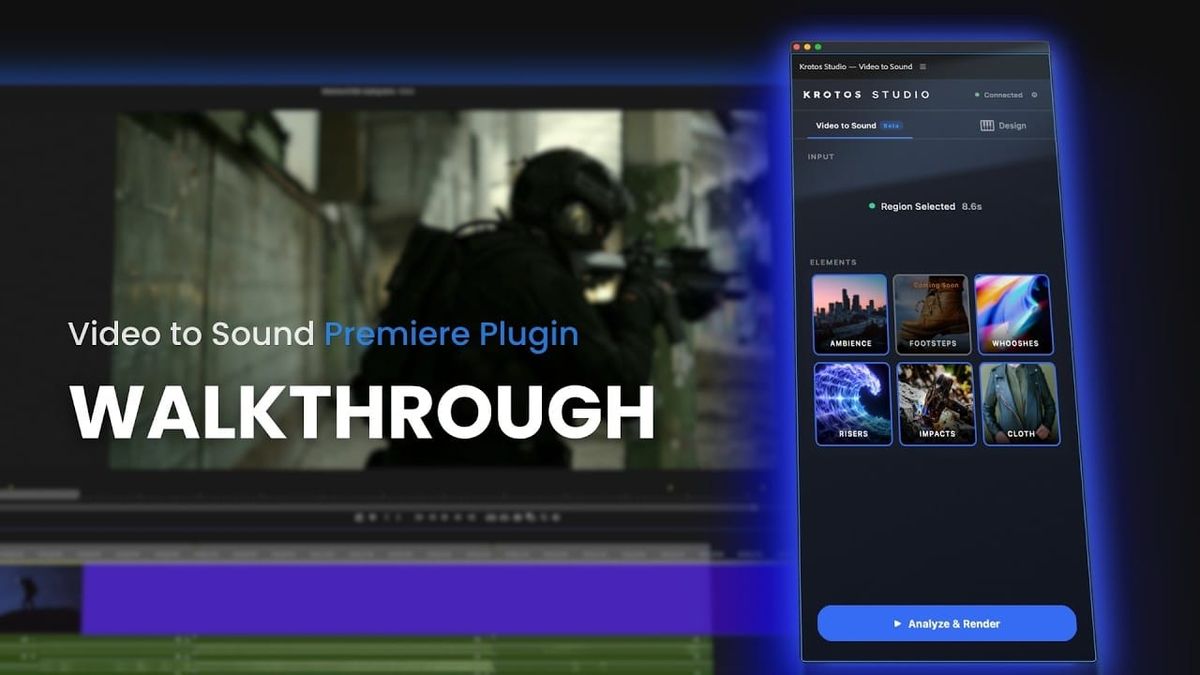Image resolution: width=1200 pixels, height=675 pixels.
Task: Click the blue "Premiere Plugin" text
Action: 451,333
